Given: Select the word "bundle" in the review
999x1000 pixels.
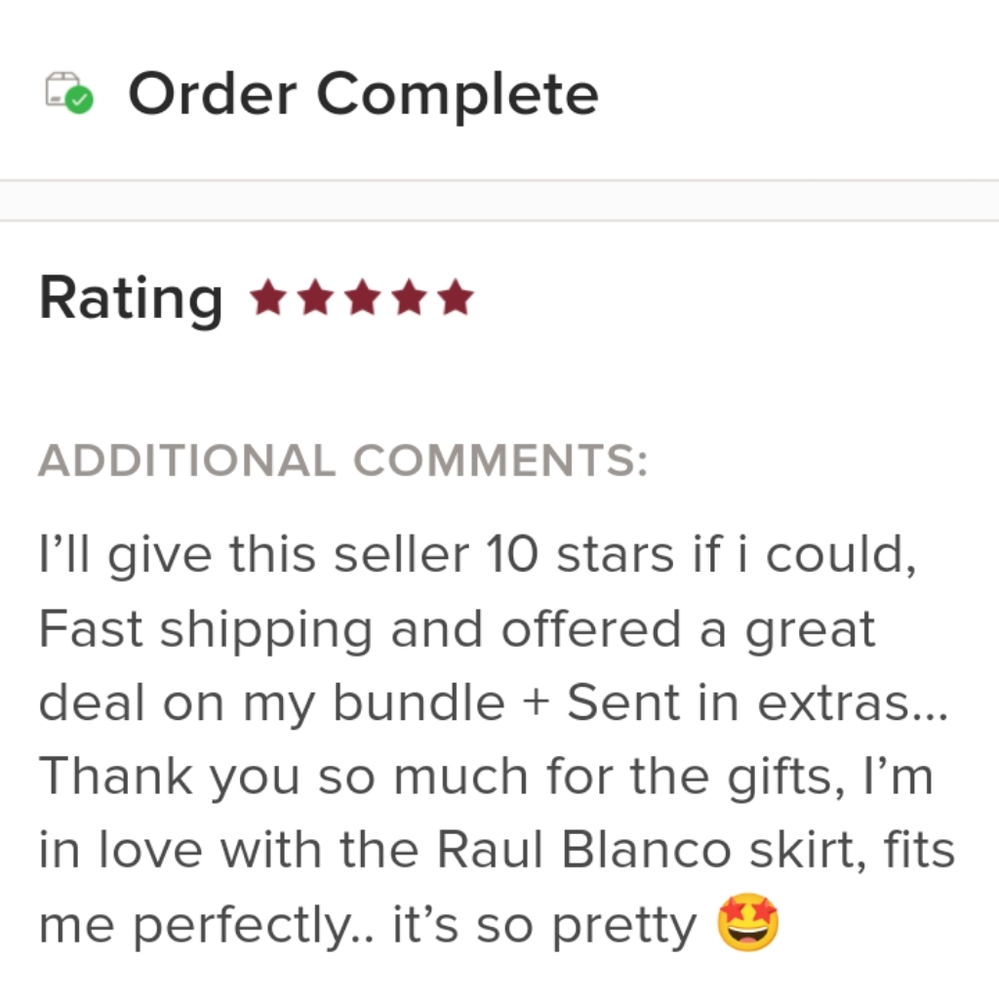Looking at the screenshot, I should [x=418, y=703].
